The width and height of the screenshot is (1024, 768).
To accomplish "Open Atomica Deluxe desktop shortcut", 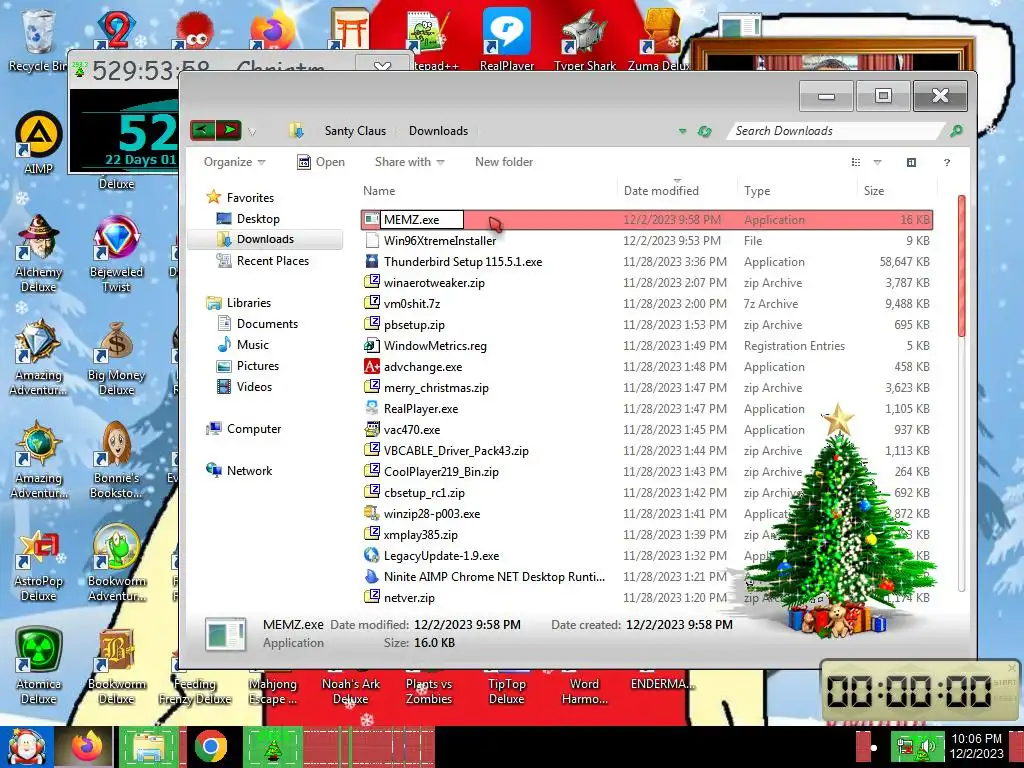I will click(39, 666).
